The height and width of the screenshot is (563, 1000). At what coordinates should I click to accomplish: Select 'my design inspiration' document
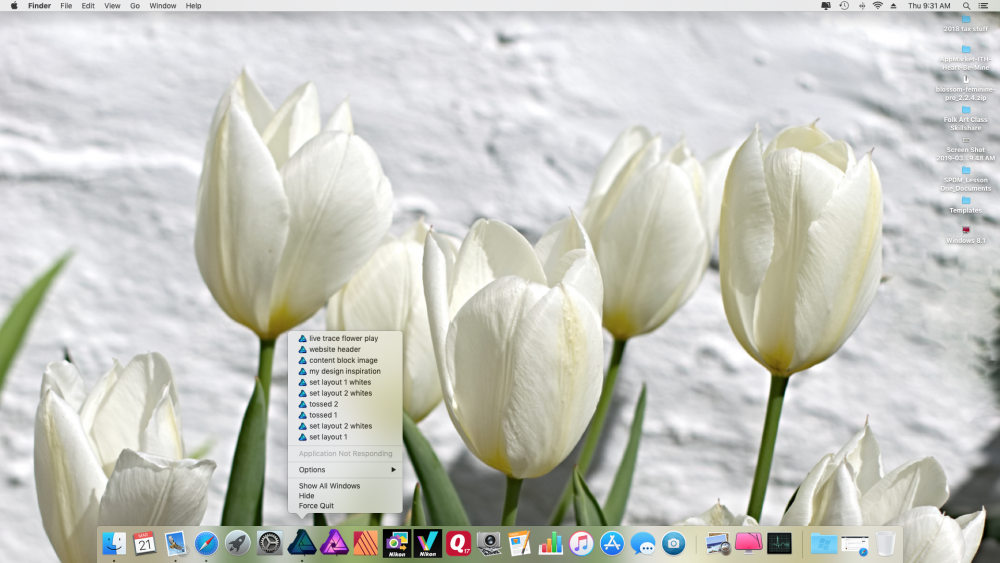[345, 371]
